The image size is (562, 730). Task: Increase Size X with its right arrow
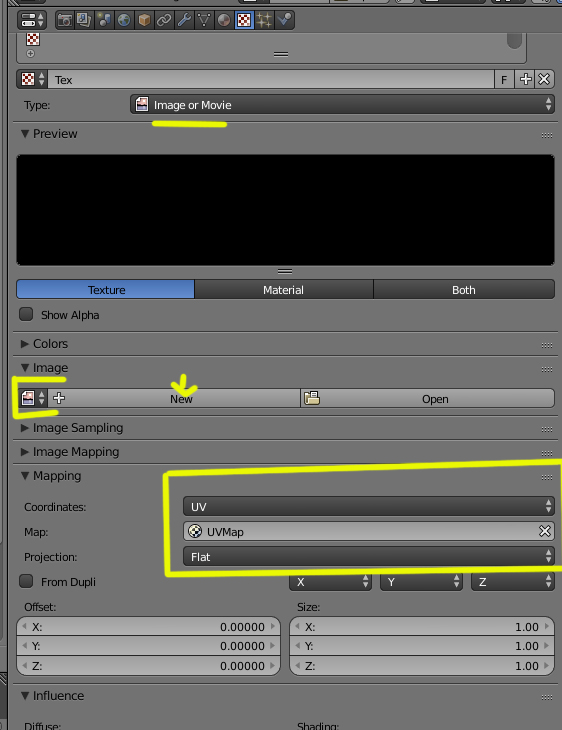point(547,627)
